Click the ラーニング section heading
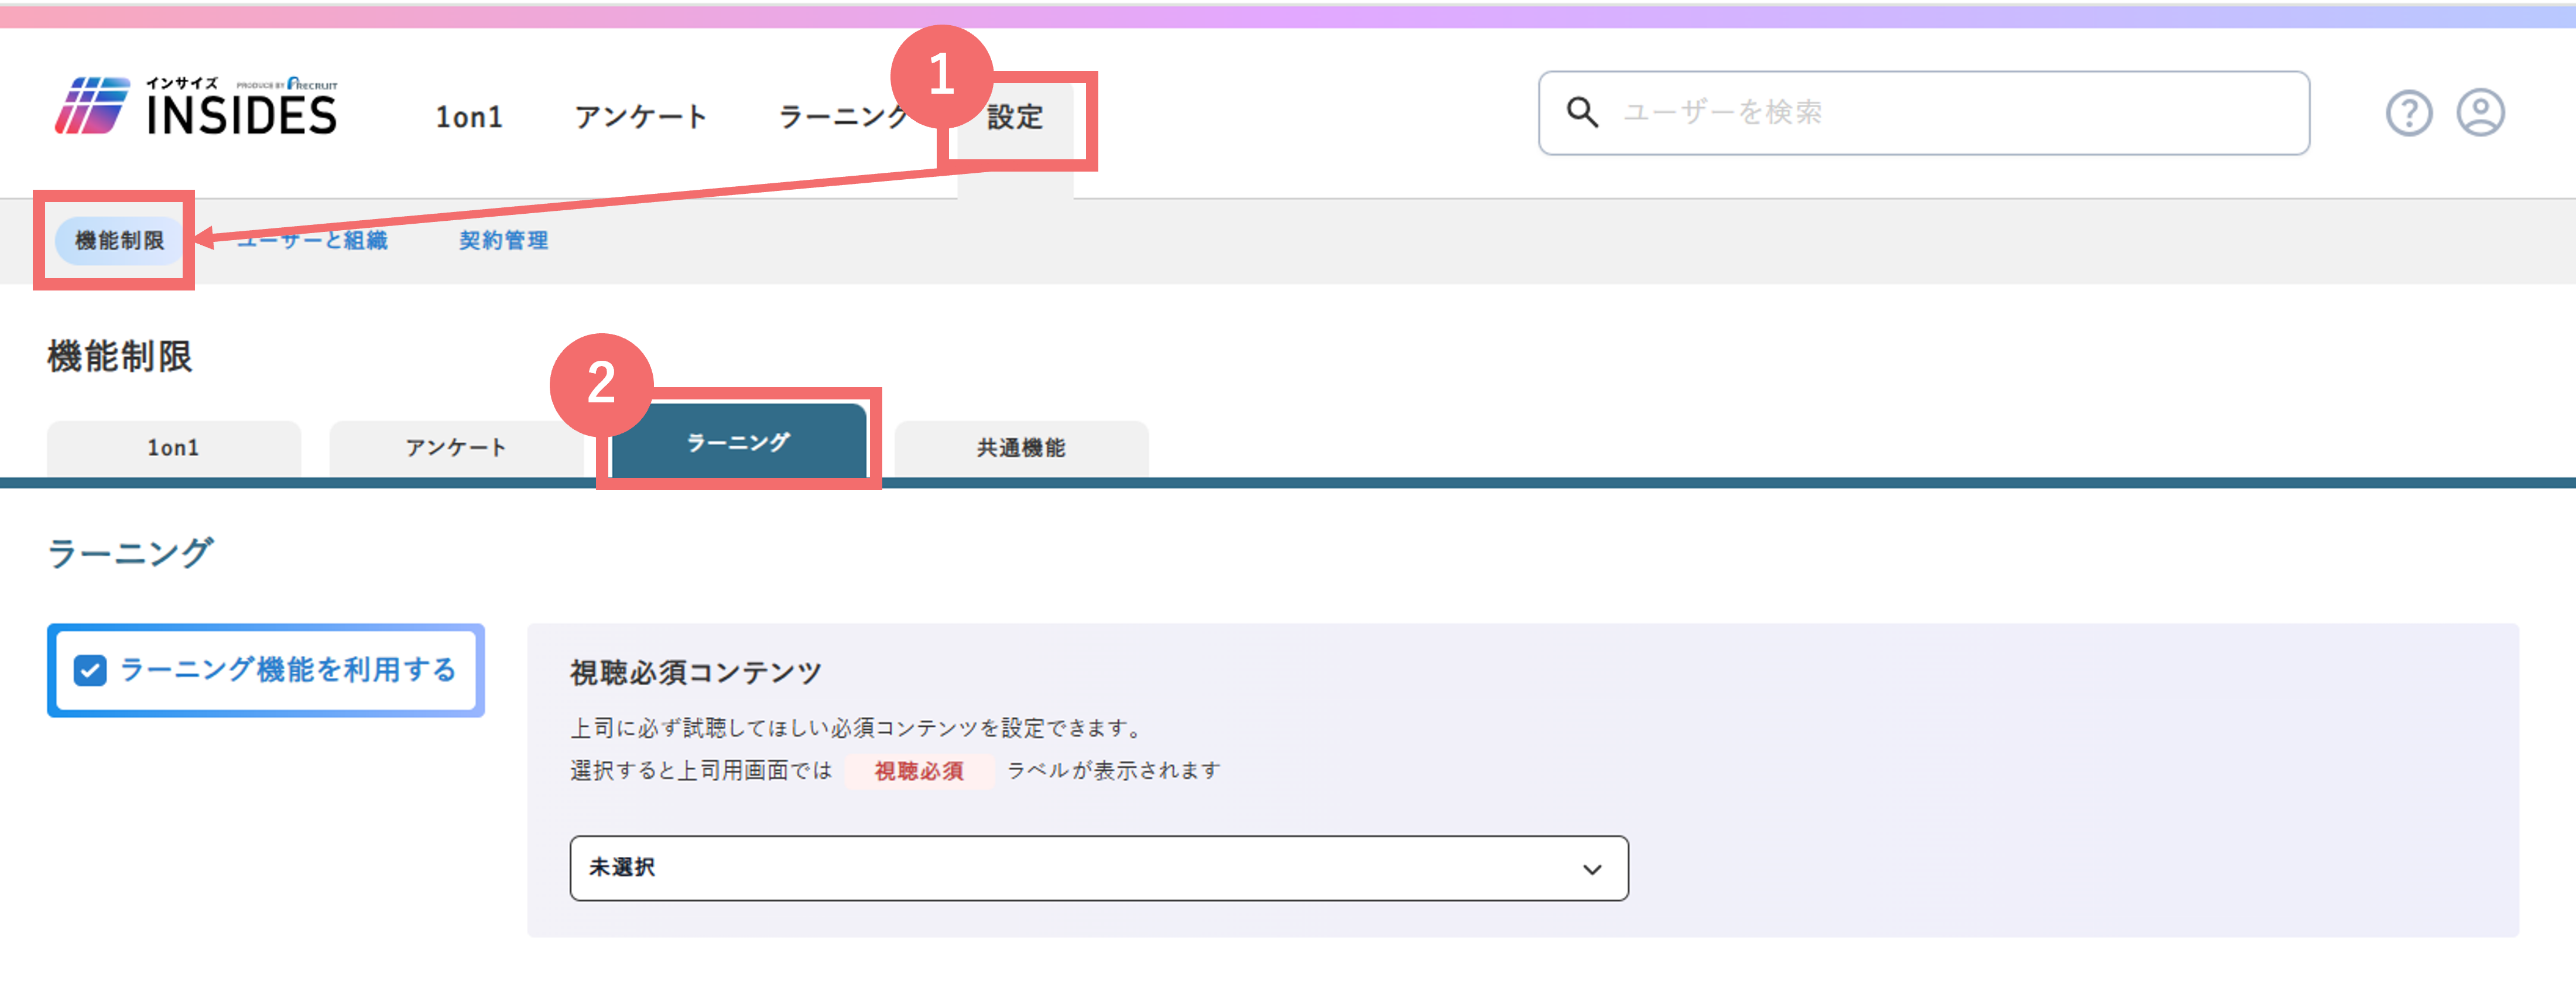Image resolution: width=2576 pixels, height=1005 pixels. click(x=130, y=552)
